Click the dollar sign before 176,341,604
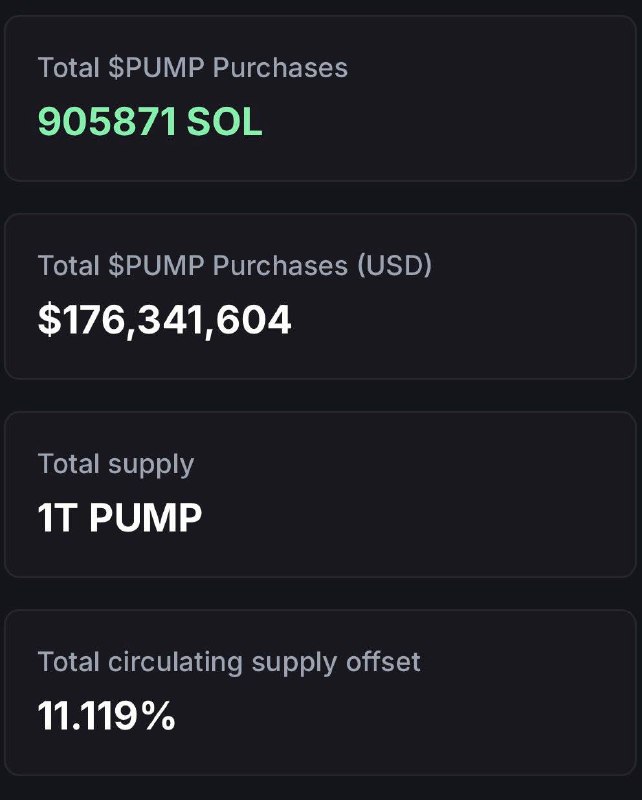642x800 pixels. tap(47, 320)
